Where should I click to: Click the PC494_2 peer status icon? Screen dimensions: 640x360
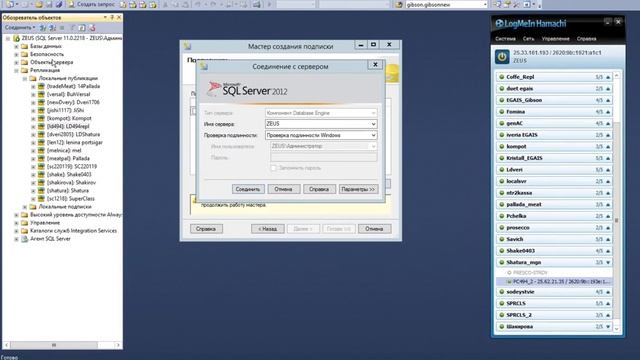[x=509, y=282]
